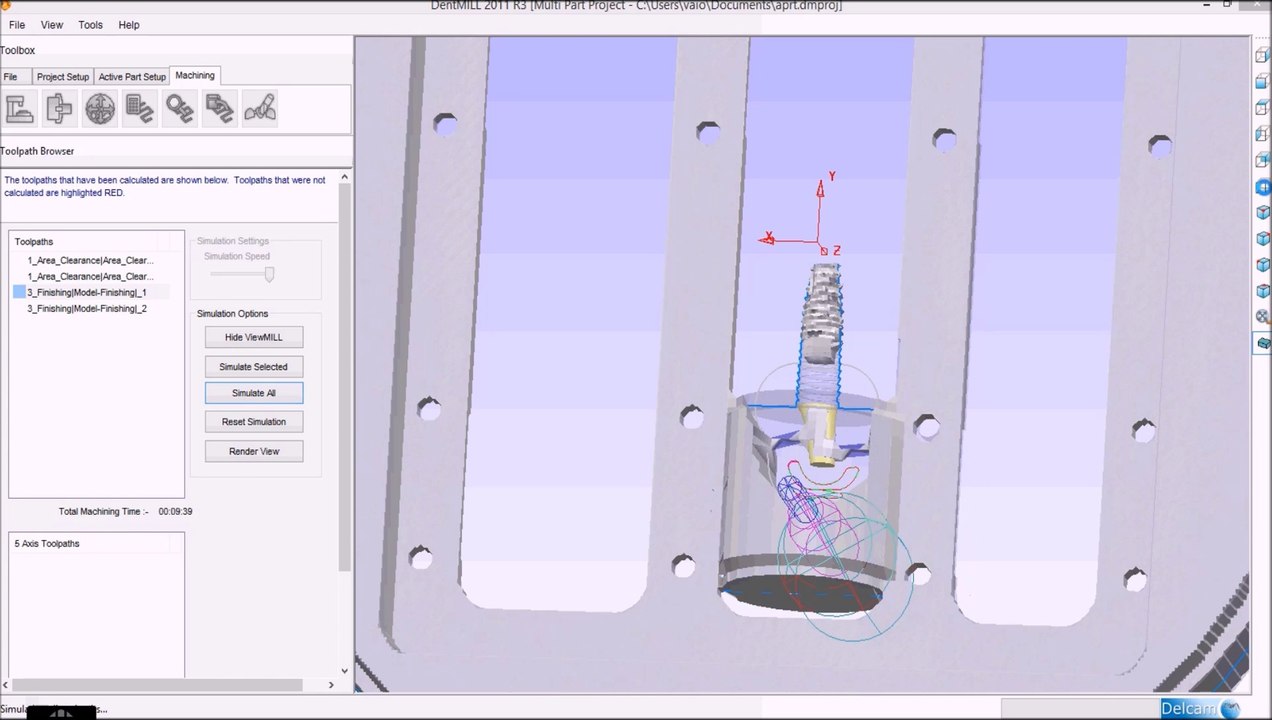The height and width of the screenshot is (720, 1272).
Task: Click the highlighted block icon at view toolbar bottom
Action: pos(1263,343)
